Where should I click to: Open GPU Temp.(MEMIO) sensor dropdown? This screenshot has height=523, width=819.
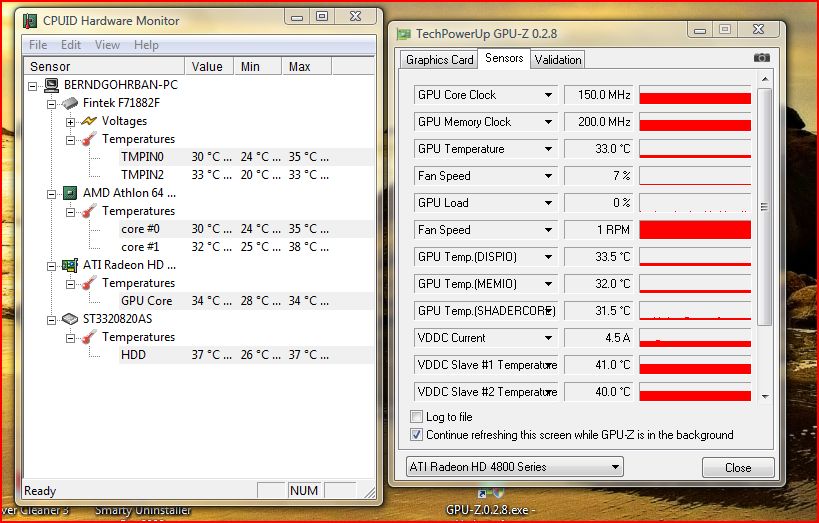coord(548,284)
